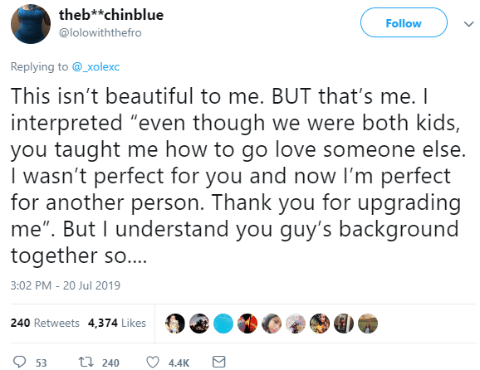The image size is (480, 370).
Task: Click first liker avatar in the row
Action: pyautogui.click(x=175, y=323)
